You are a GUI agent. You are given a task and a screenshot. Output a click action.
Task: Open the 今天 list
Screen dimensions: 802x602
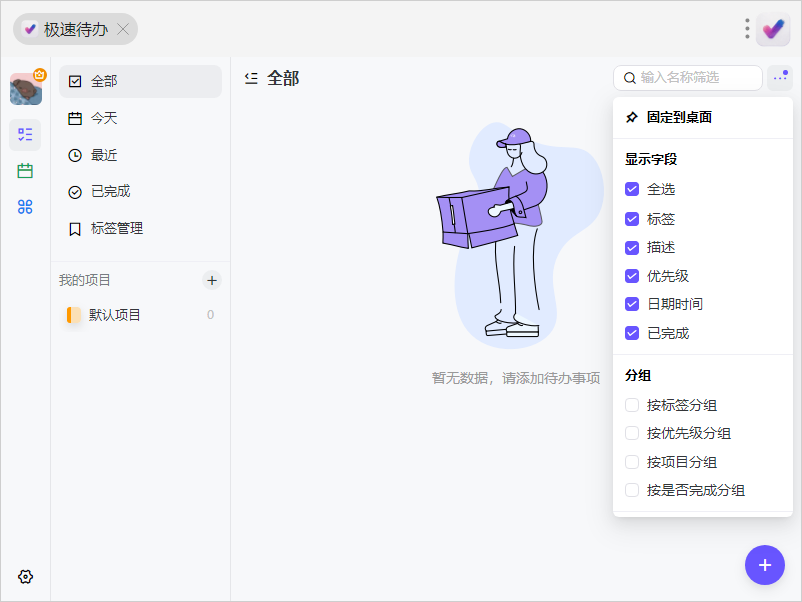click(140, 119)
